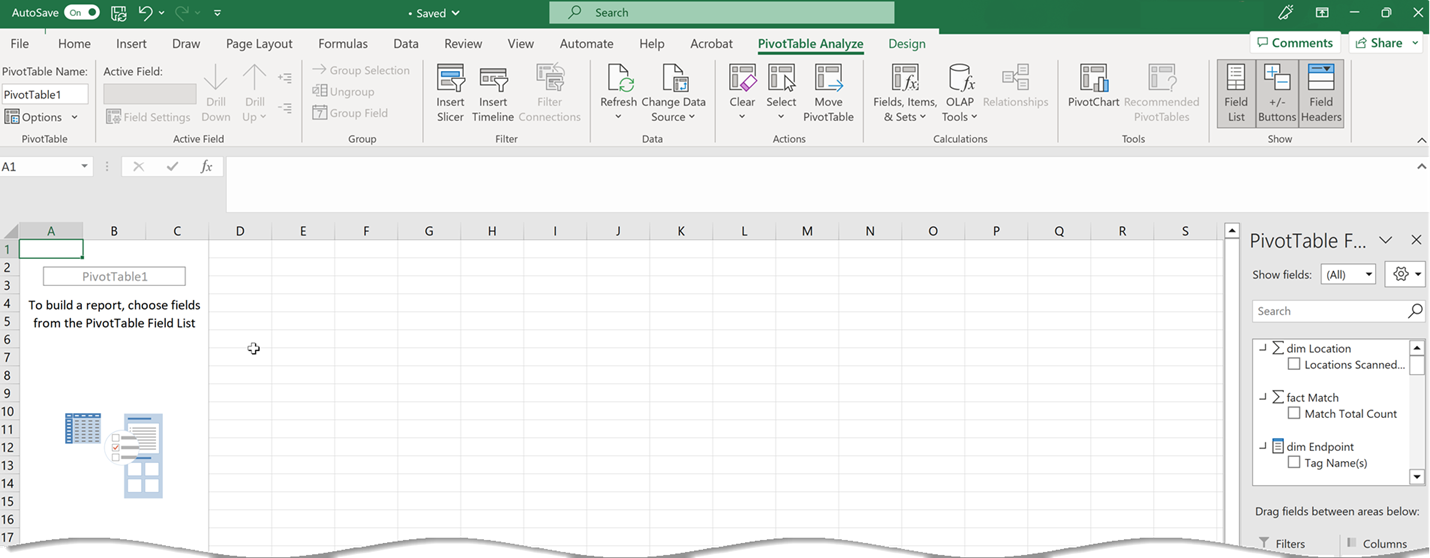
Task: Open the Design ribbon tab
Action: pos(906,44)
